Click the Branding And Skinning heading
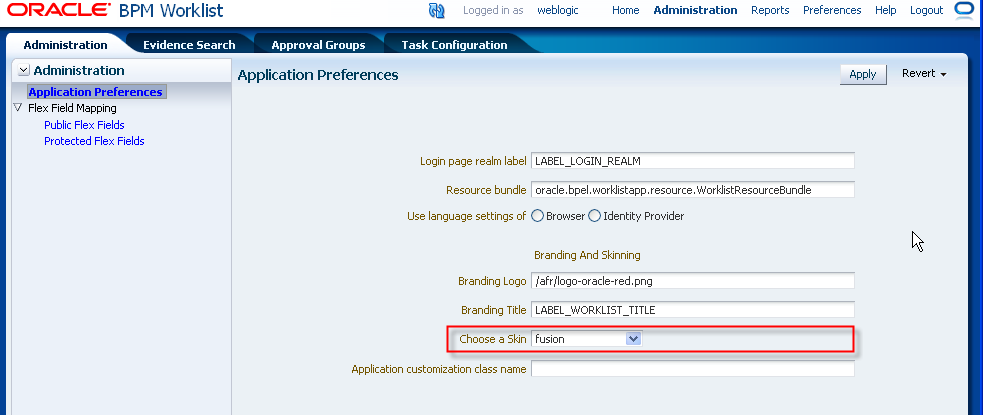983x415 pixels. (x=587, y=255)
